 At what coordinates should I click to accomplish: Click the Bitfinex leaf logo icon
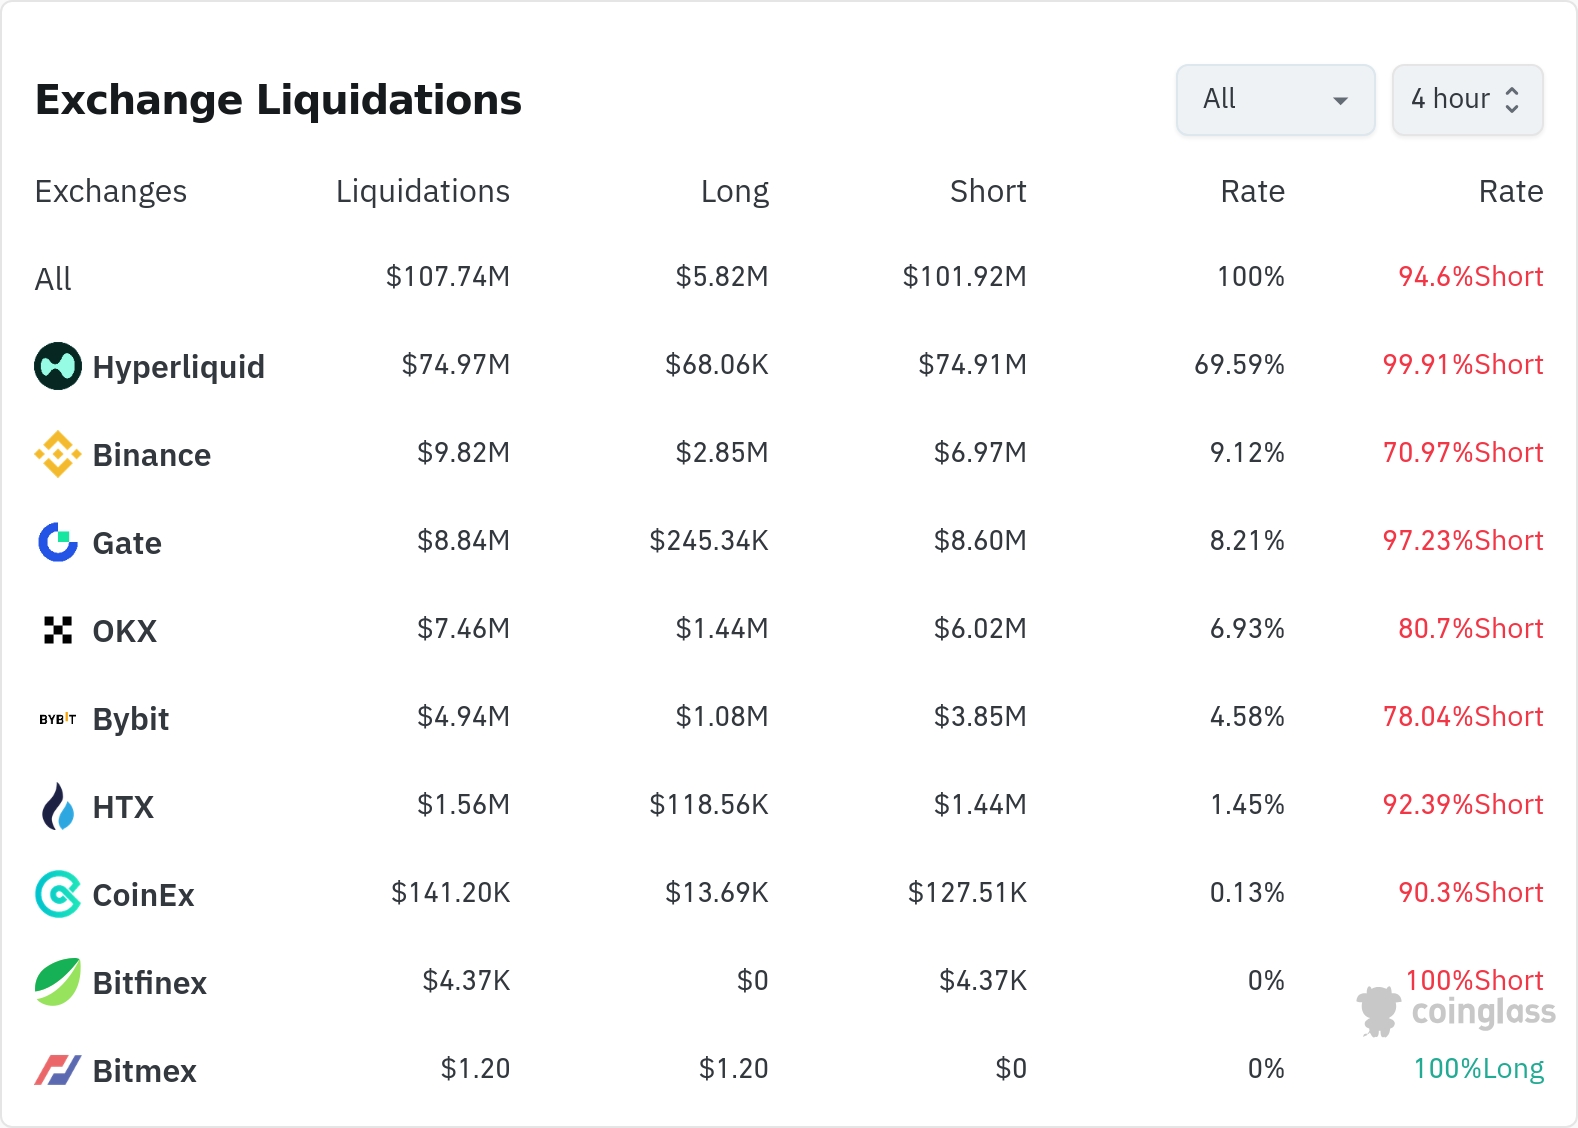pyautogui.click(x=58, y=982)
